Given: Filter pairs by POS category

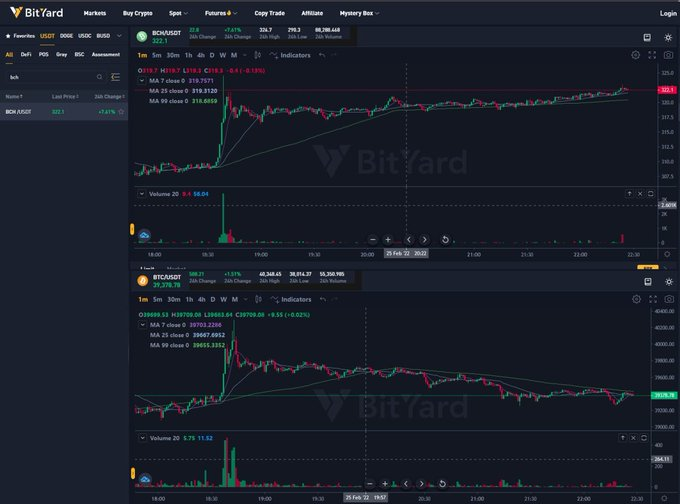Looking at the screenshot, I should pos(44,55).
